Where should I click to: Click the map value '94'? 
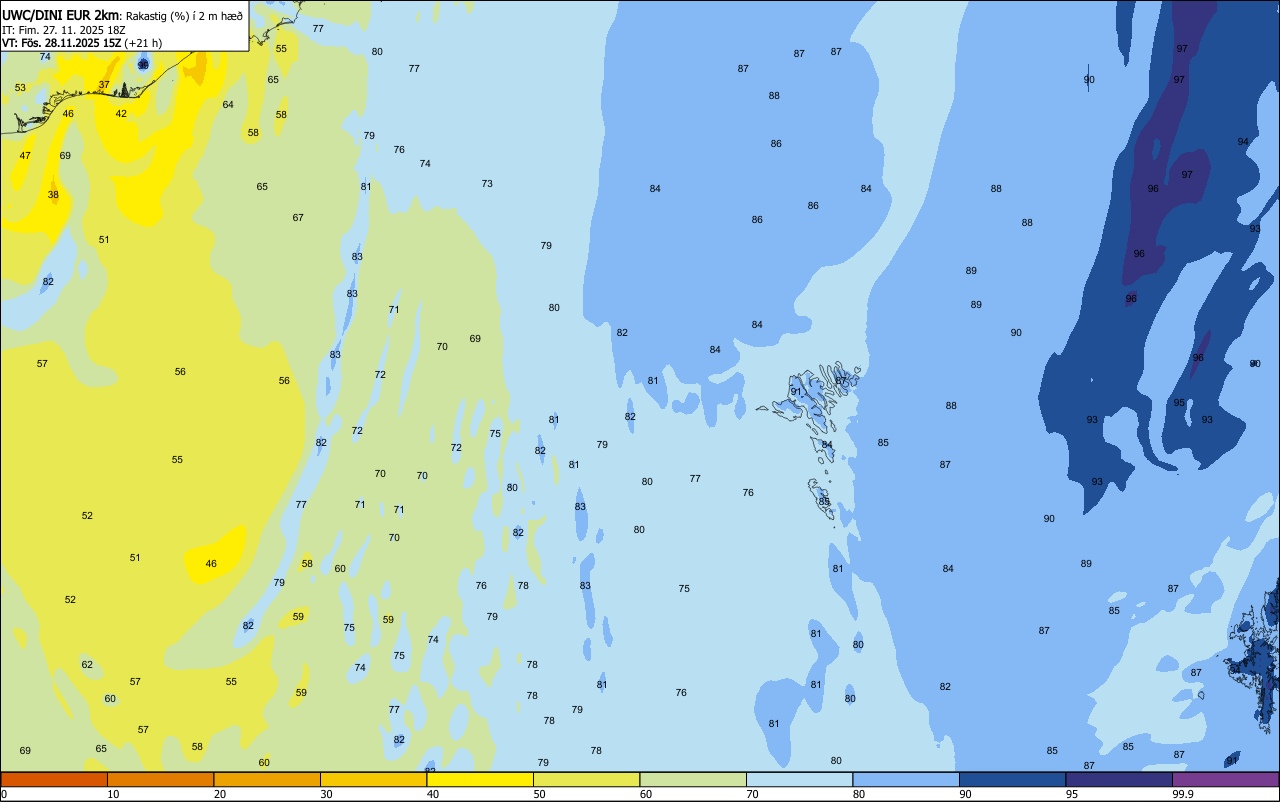(1243, 142)
